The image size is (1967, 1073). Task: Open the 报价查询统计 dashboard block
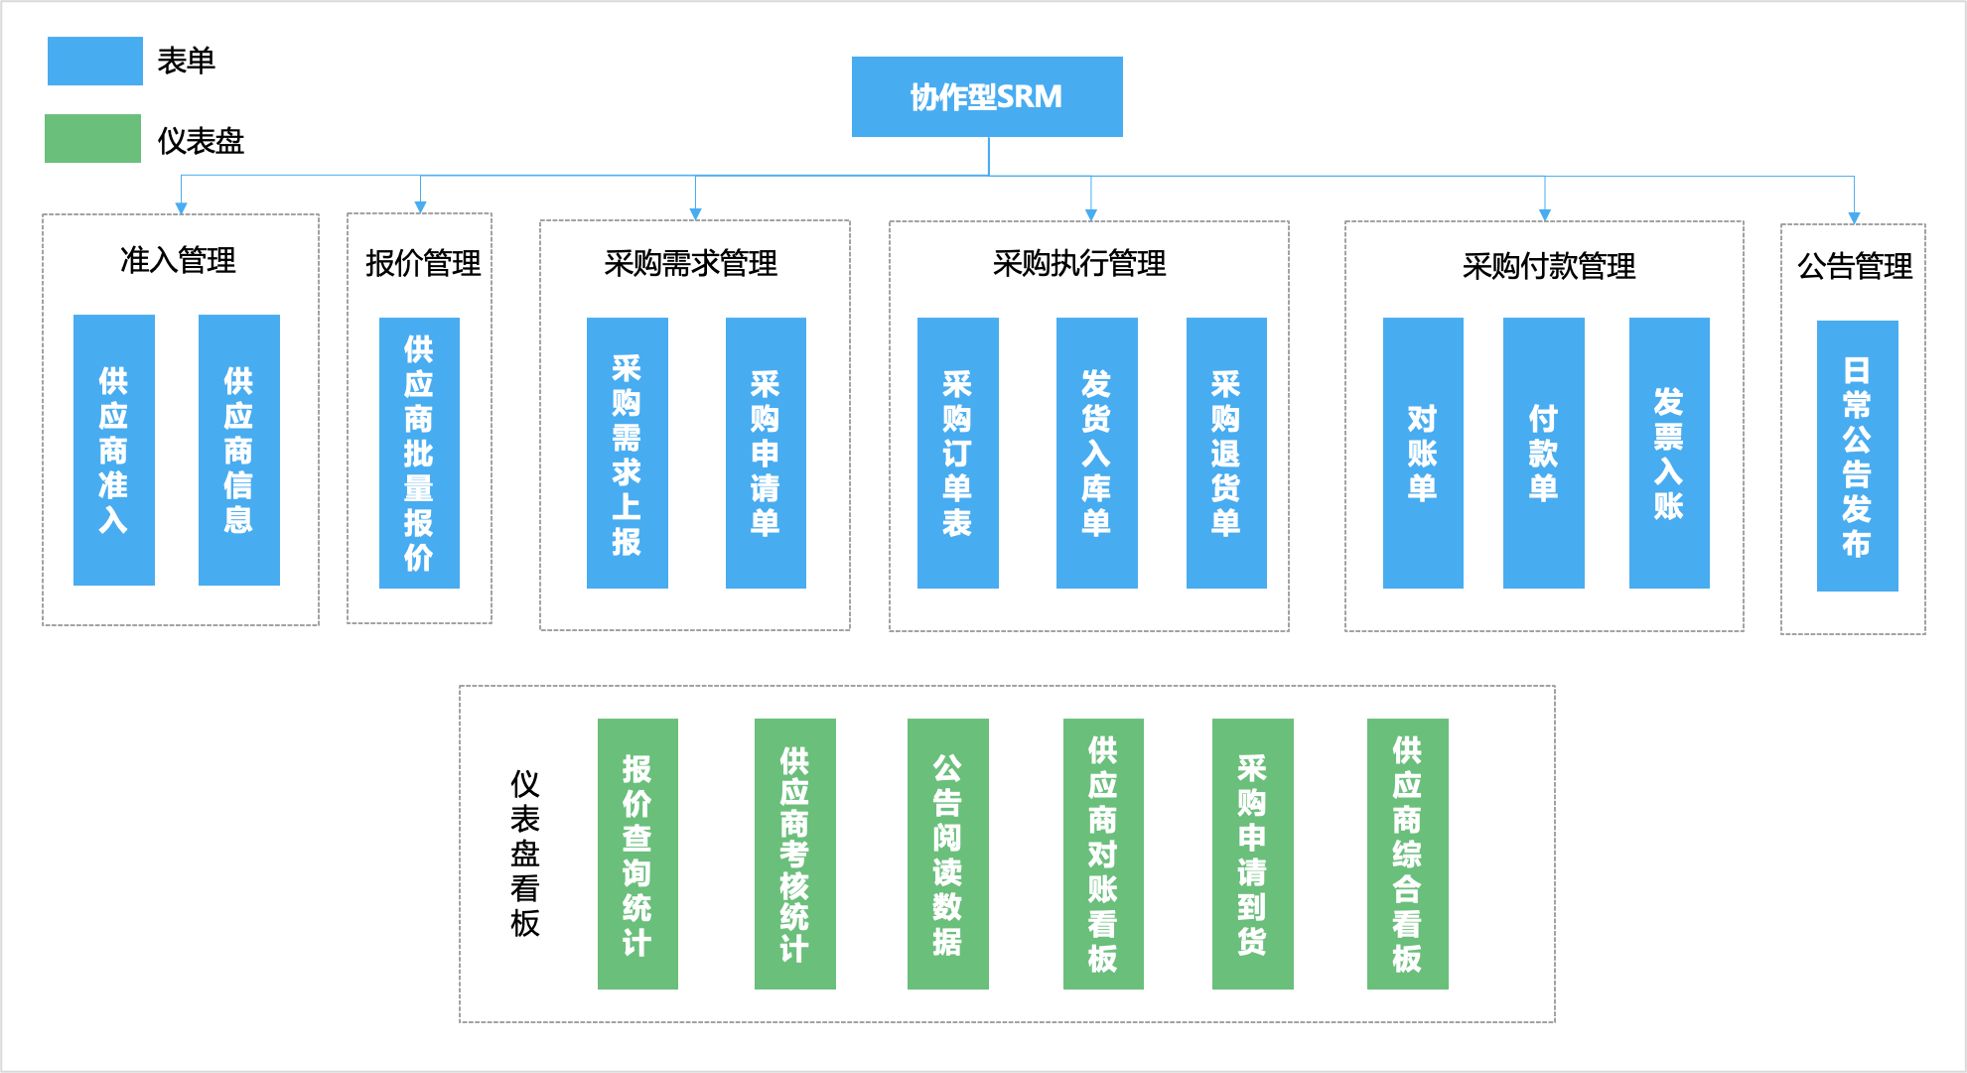(638, 854)
